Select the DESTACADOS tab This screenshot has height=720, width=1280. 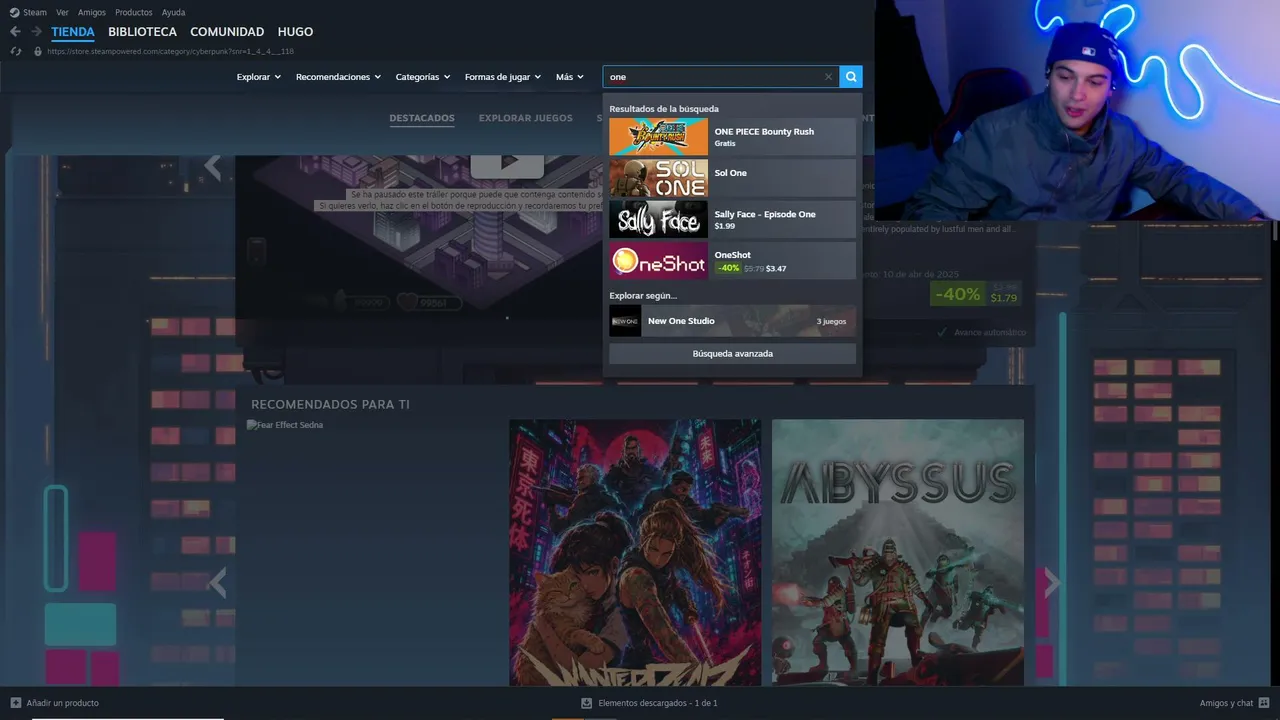click(x=422, y=118)
